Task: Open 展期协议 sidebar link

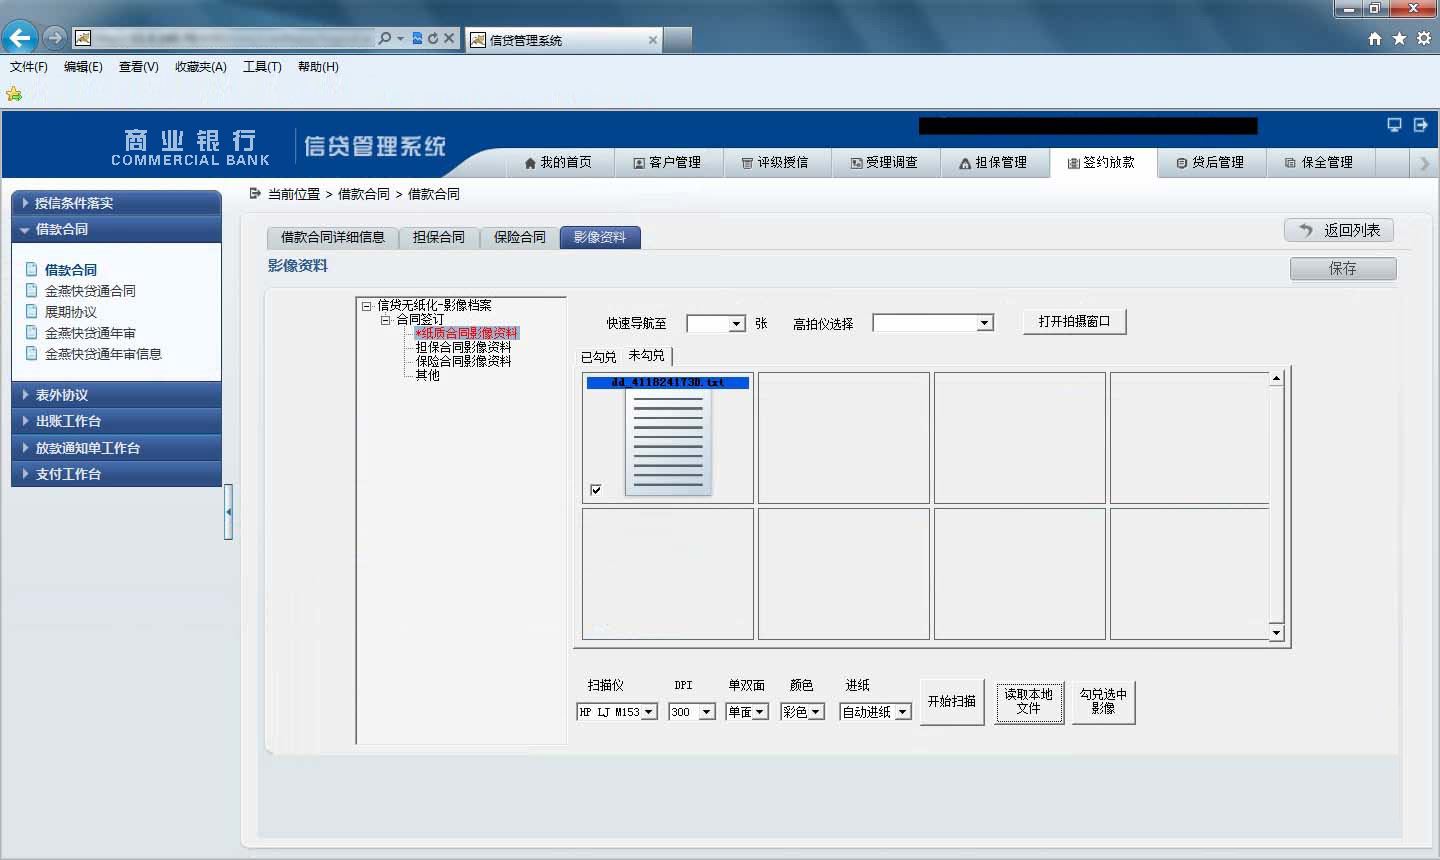Action: [x=71, y=312]
